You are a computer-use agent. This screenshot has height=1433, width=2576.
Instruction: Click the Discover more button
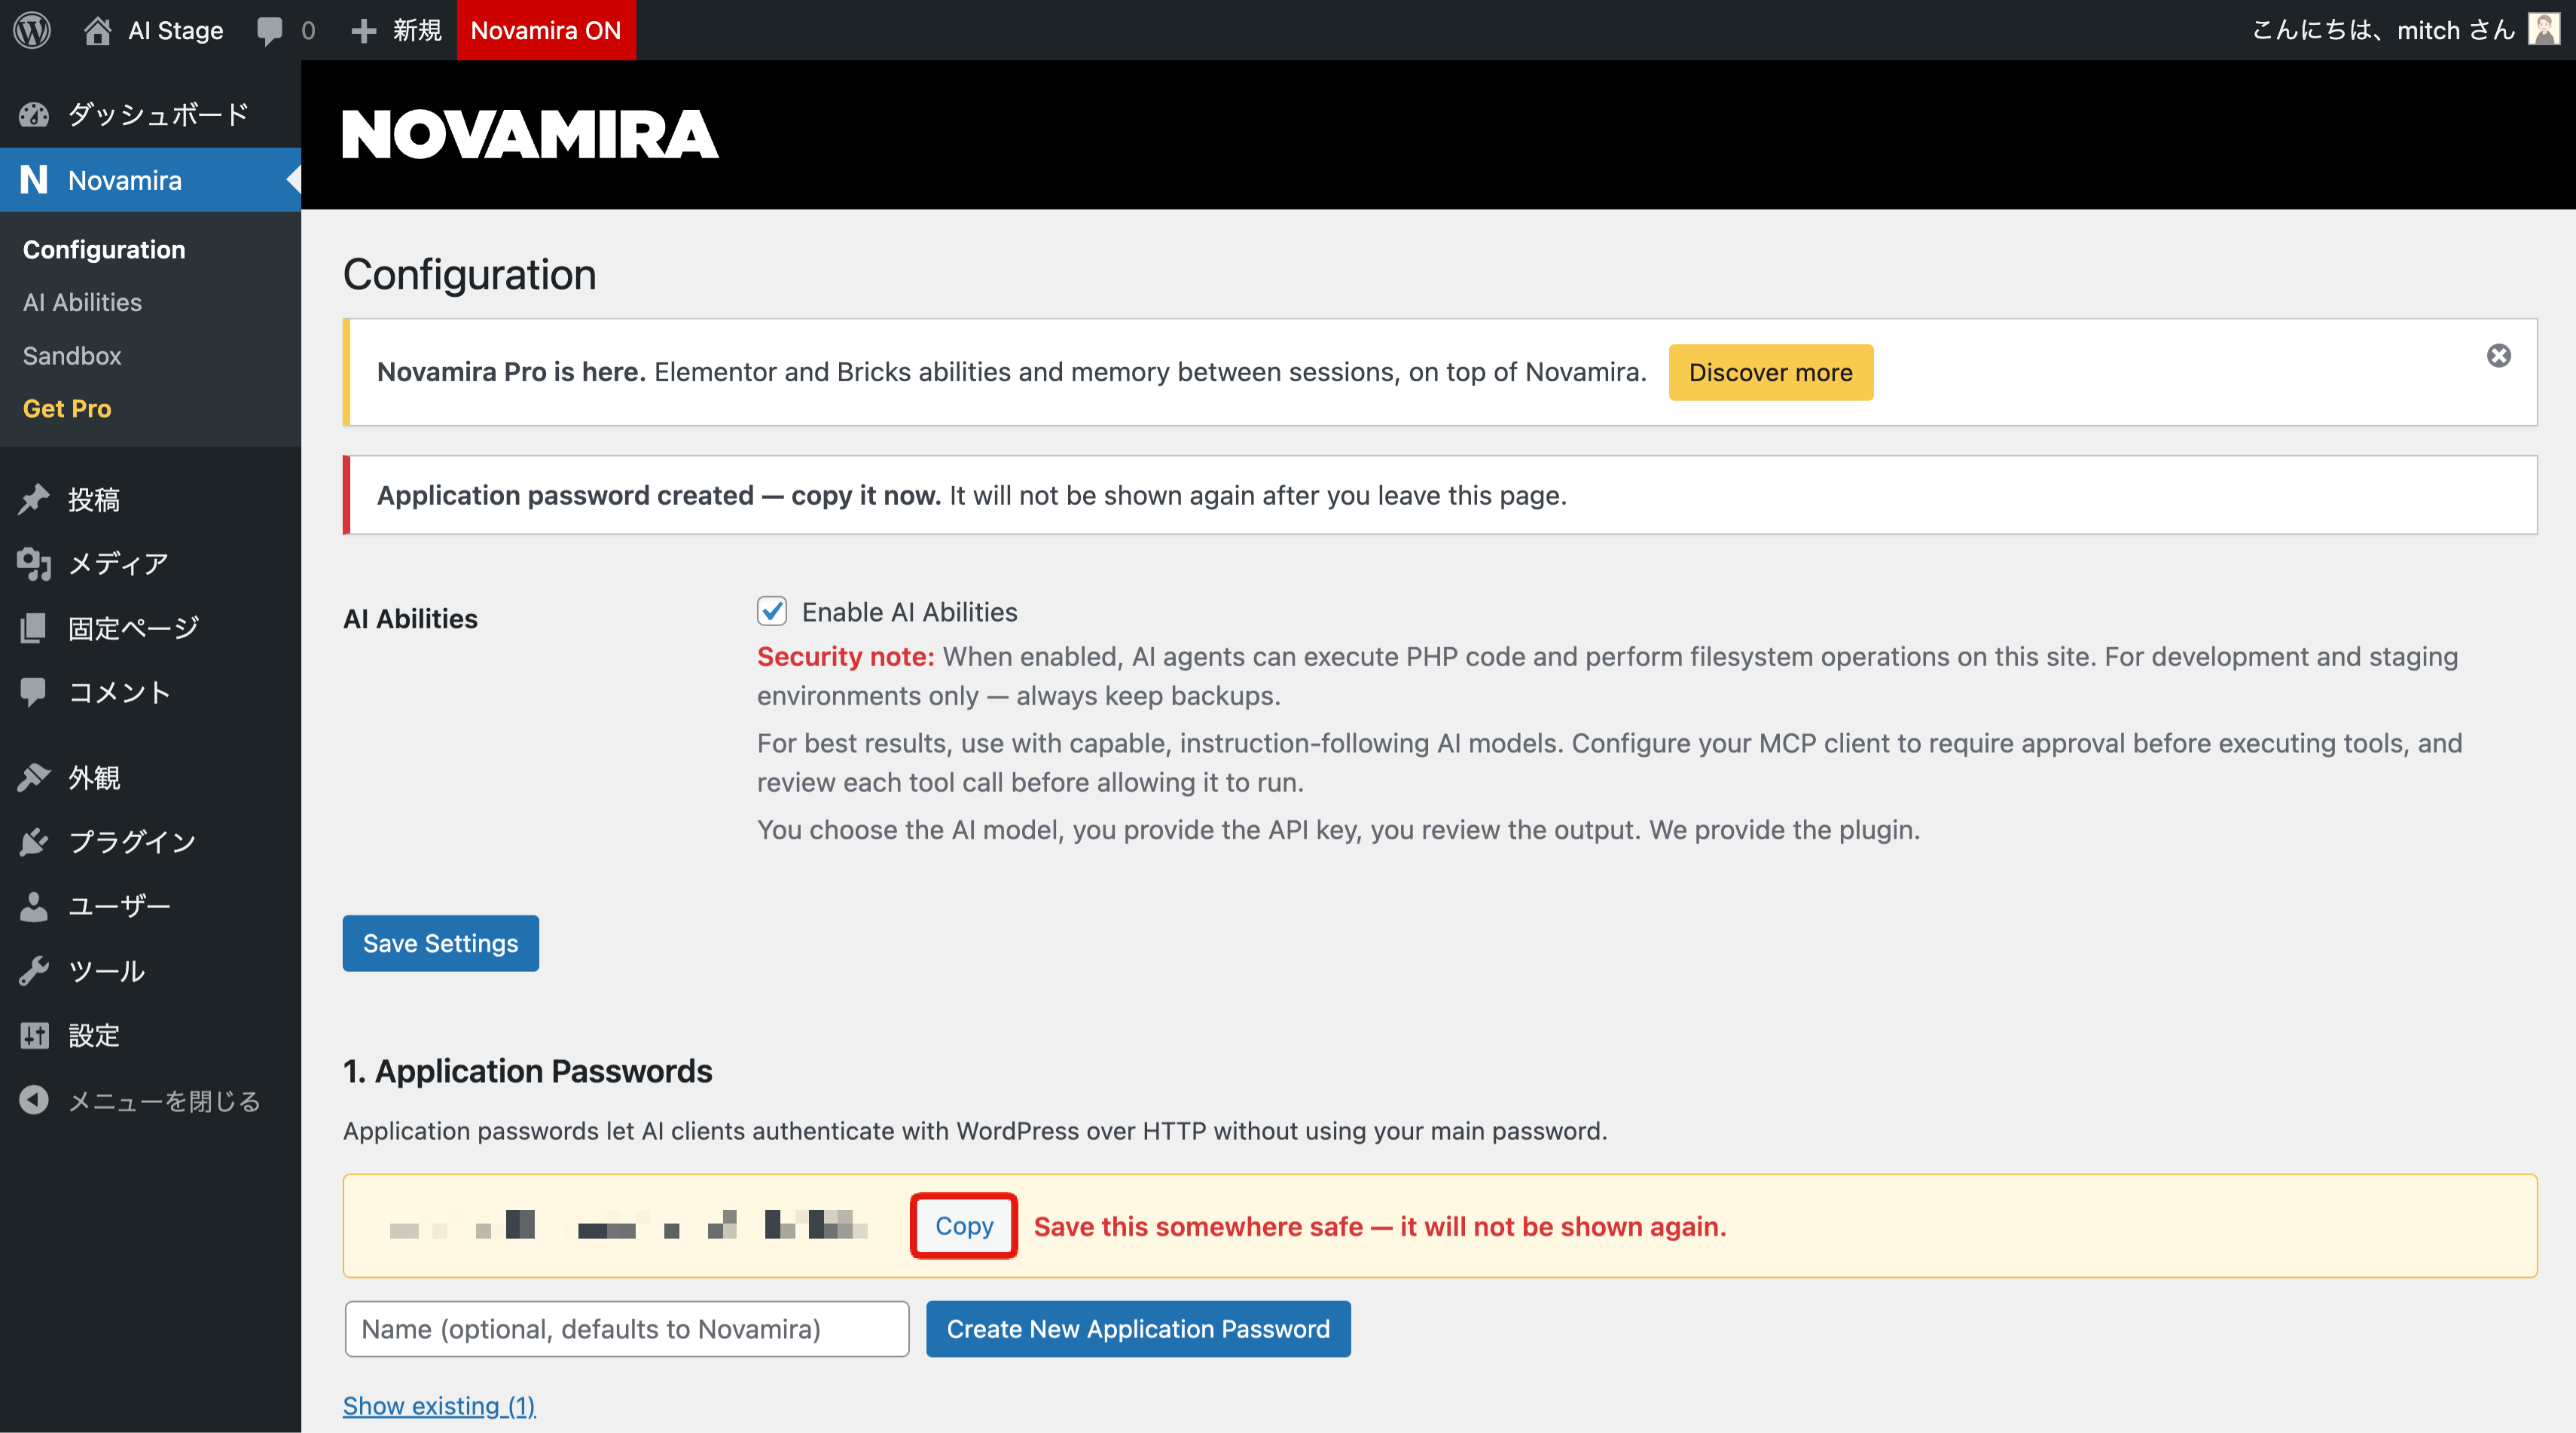point(1770,372)
